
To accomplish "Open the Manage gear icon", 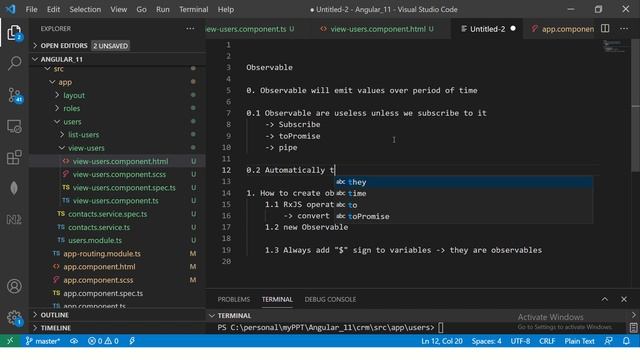I will click(14, 318).
